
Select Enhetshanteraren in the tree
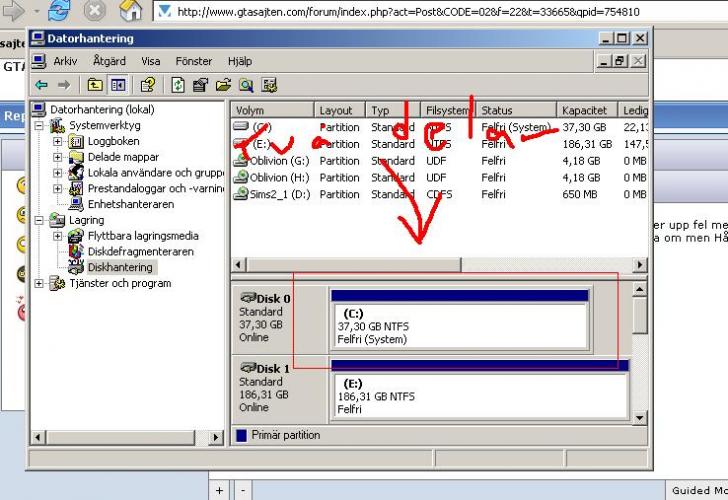pos(130,204)
